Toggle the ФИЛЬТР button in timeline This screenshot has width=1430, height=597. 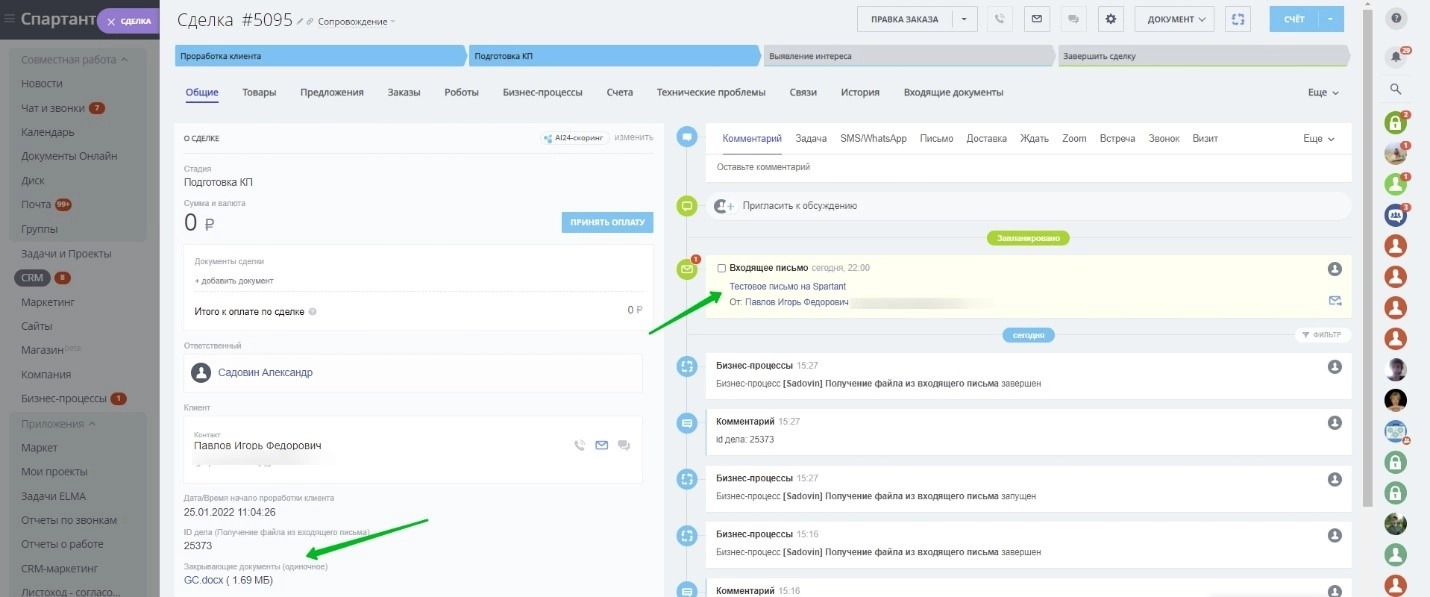(1320, 335)
